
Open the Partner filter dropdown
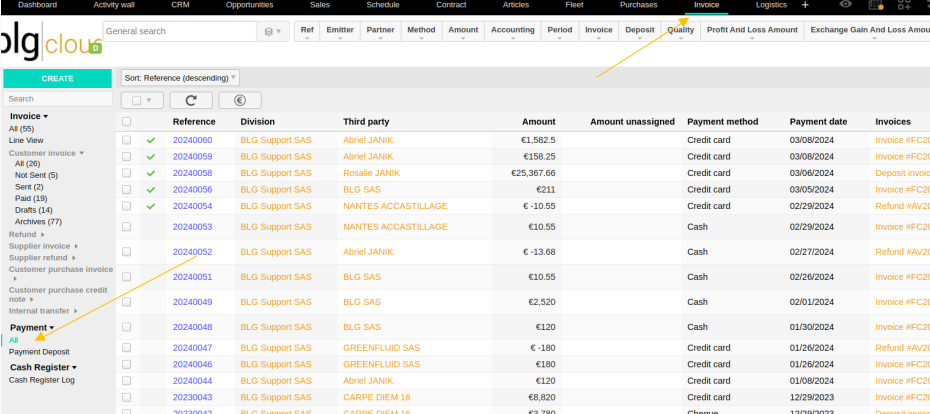point(380,31)
